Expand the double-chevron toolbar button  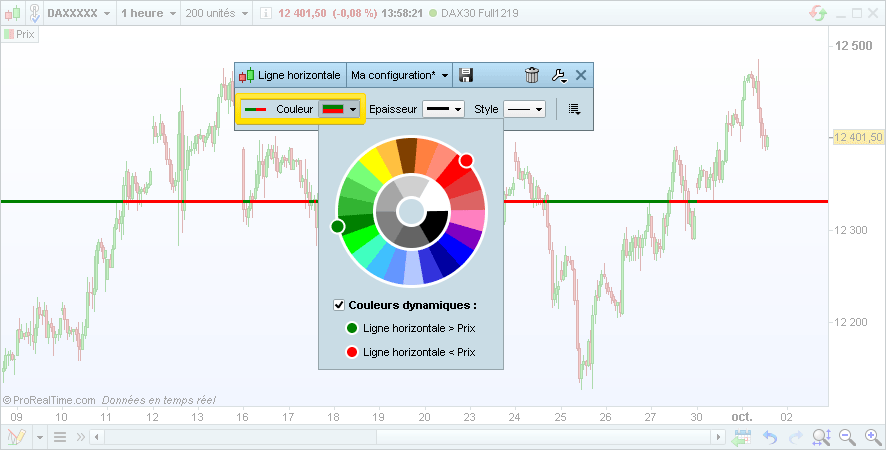pos(80,437)
